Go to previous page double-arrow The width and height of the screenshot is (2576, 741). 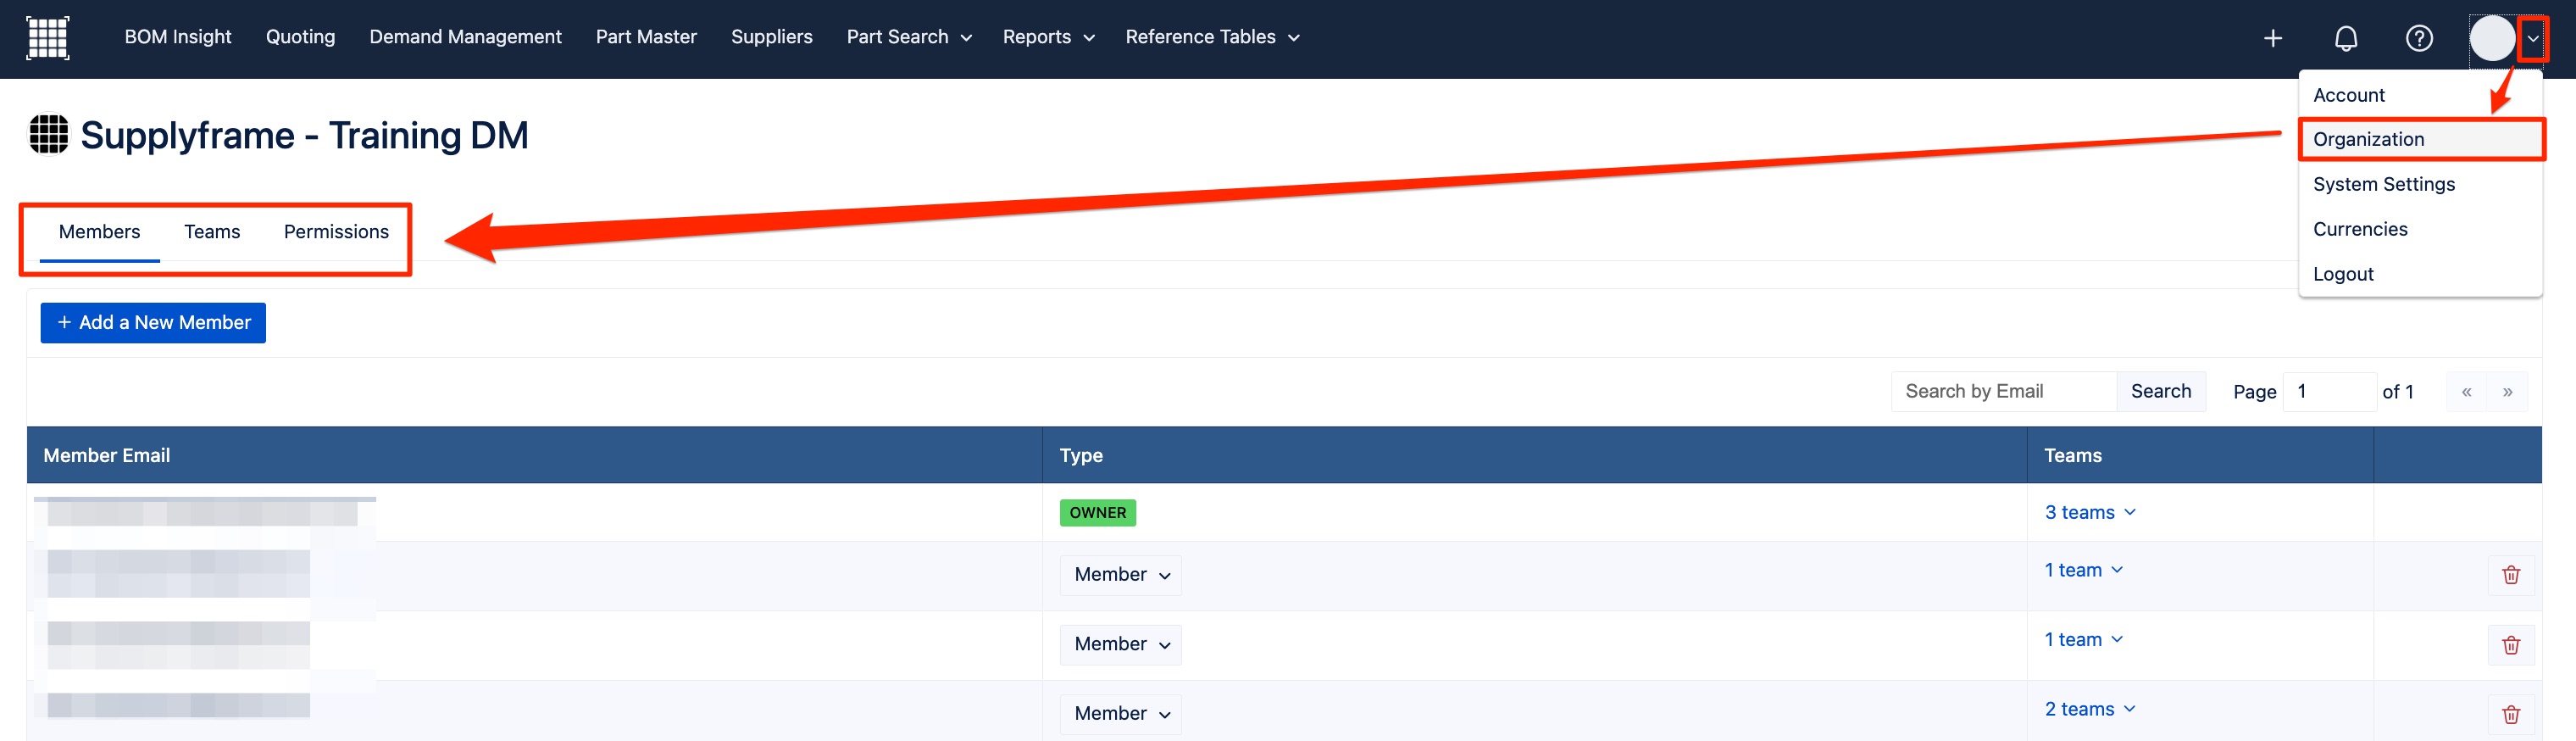click(2466, 392)
